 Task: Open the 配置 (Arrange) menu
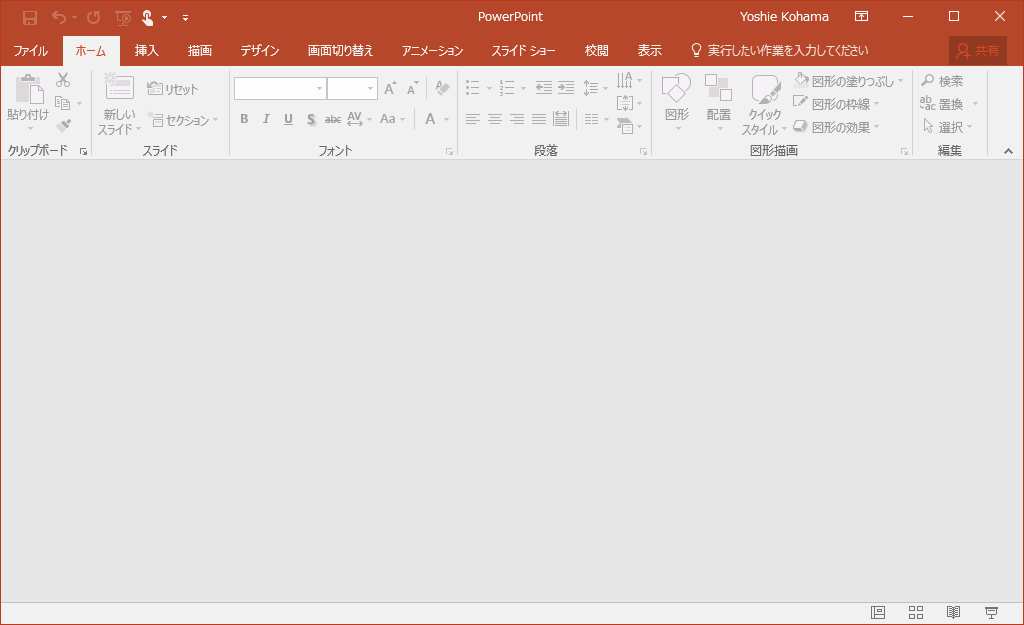tap(718, 103)
